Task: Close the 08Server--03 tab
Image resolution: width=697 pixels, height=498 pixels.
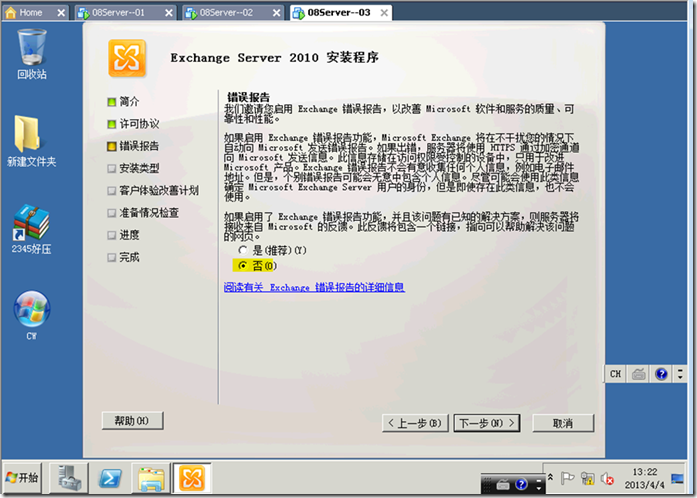Action: [384, 13]
